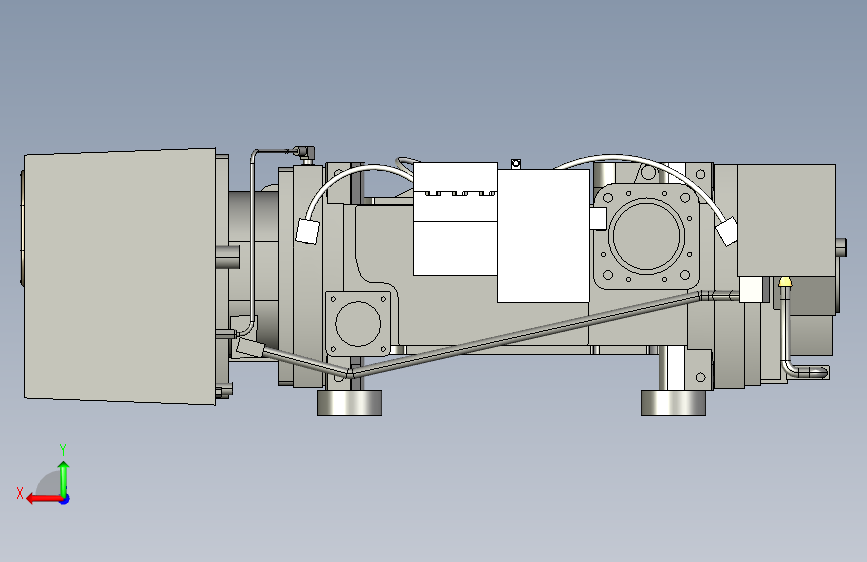Select the white cable connector on the left arc
The height and width of the screenshot is (562, 867).
307,231
